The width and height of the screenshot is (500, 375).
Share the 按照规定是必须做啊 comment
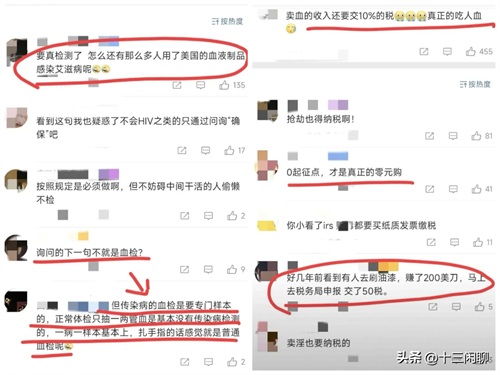(184, 216)
